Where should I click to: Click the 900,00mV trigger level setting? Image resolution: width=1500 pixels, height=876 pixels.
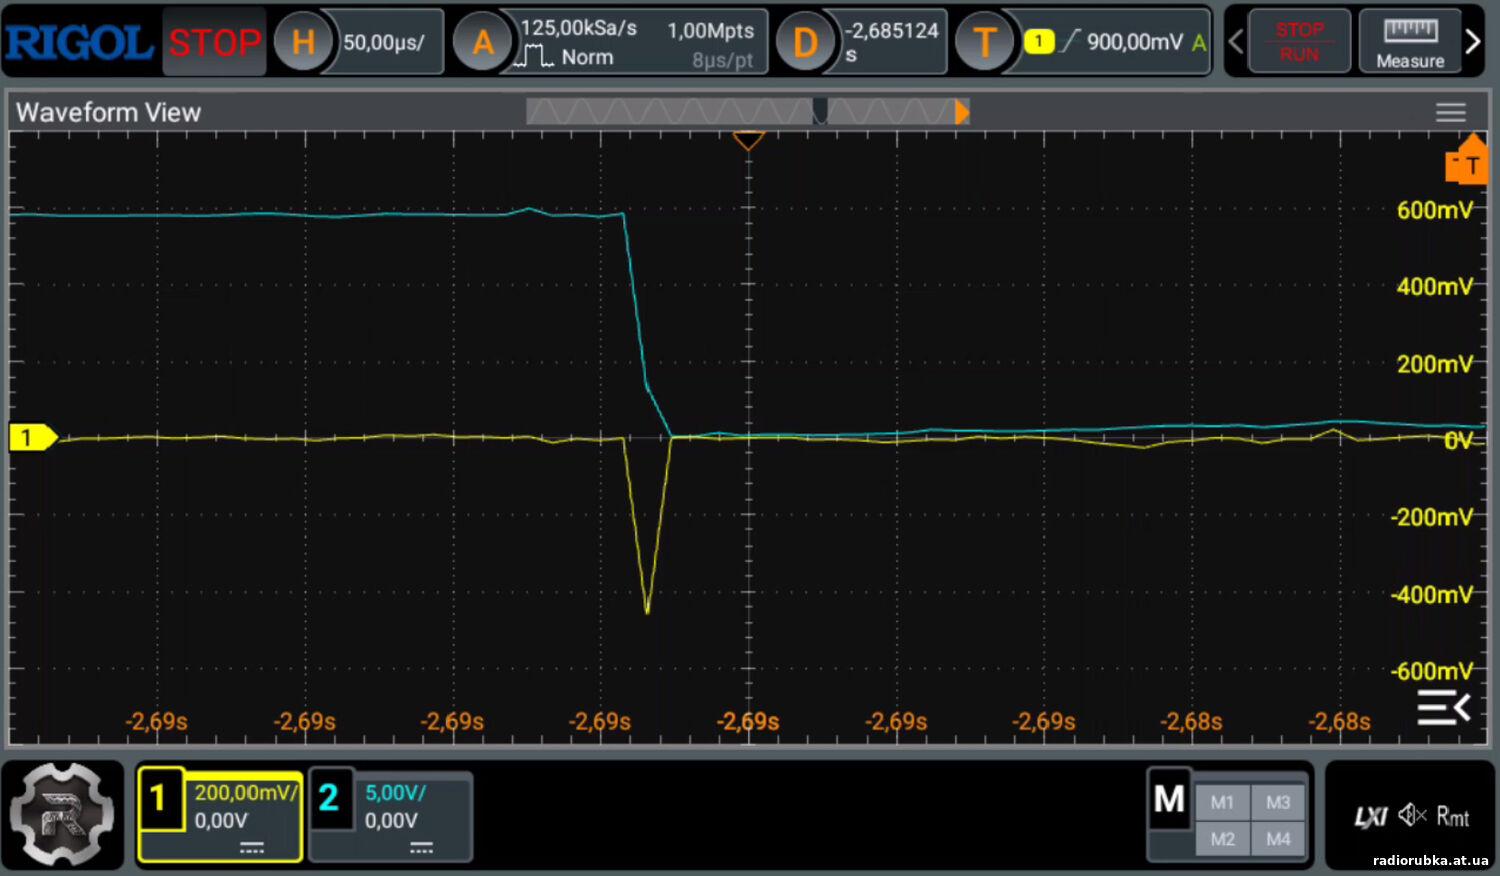[x=1133, y=42]
